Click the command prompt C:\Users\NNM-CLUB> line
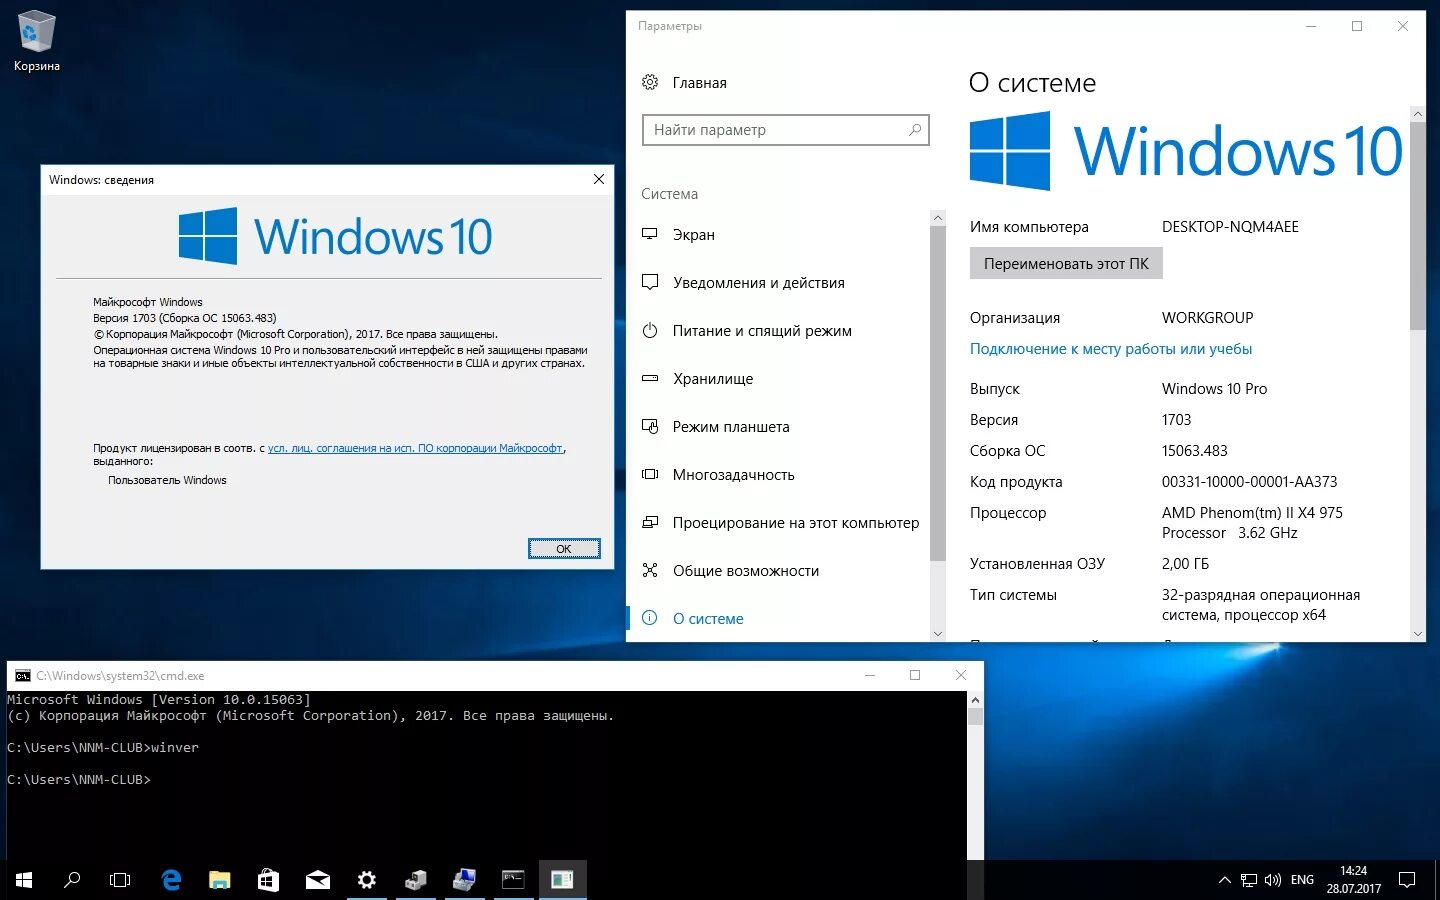This screenshot has width=1440, height=900. [x=79, y=780]
